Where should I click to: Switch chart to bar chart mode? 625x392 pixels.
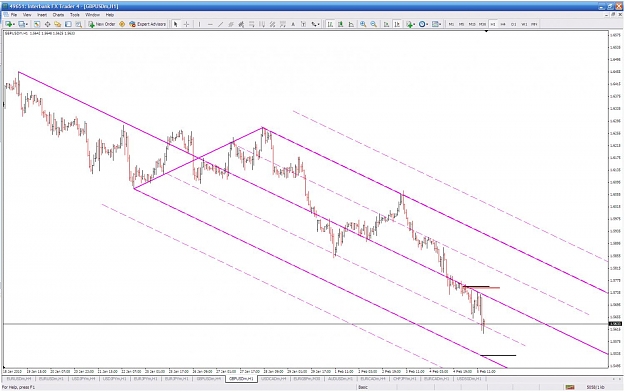pos(330,24)
